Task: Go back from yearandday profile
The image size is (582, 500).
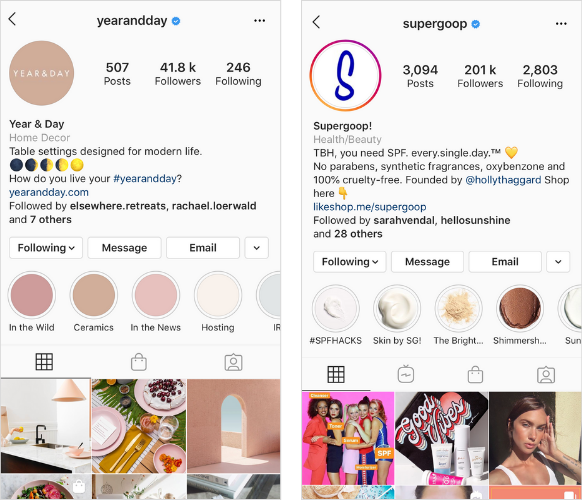Action: click(12, 19)
